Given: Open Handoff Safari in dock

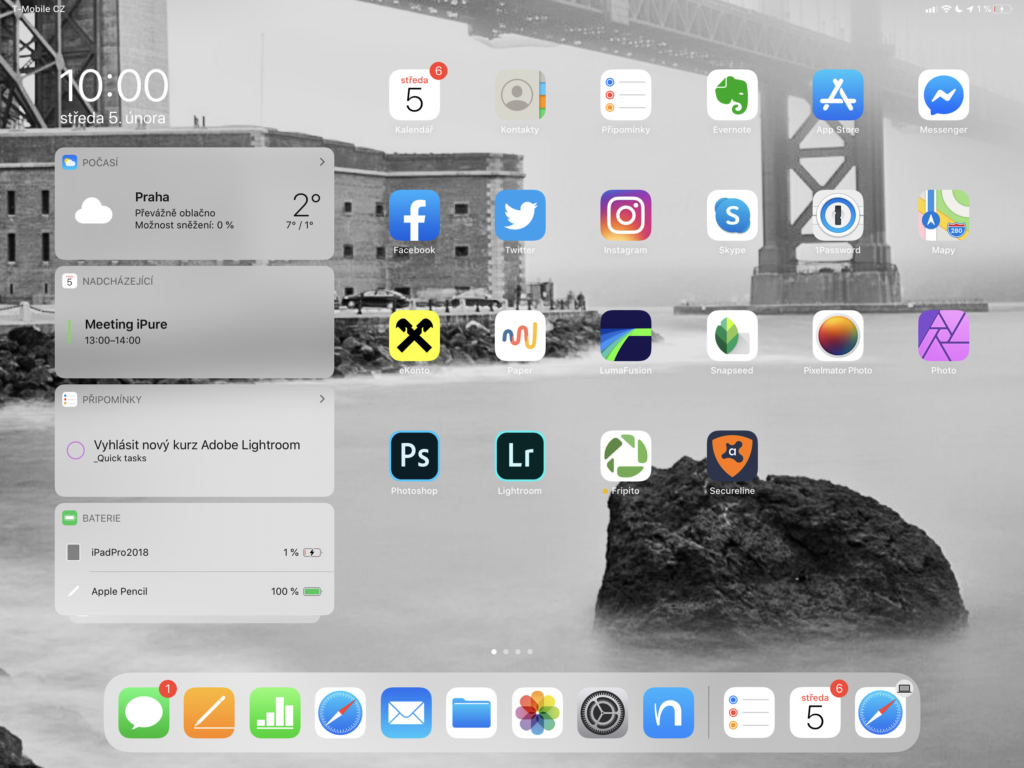Looking at the screenshot, I should tap(880, 712).
